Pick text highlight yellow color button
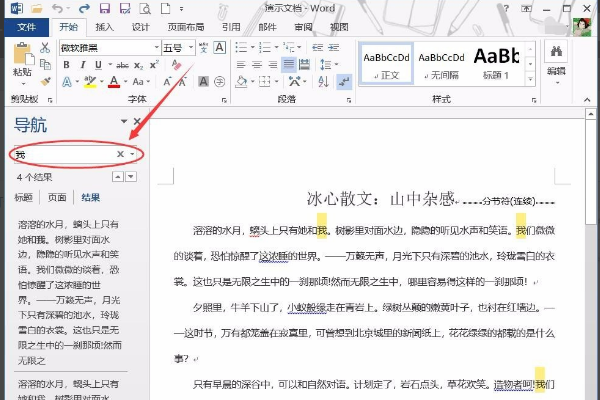This screenshot has width=600, height=400. [x=90, y=82]
